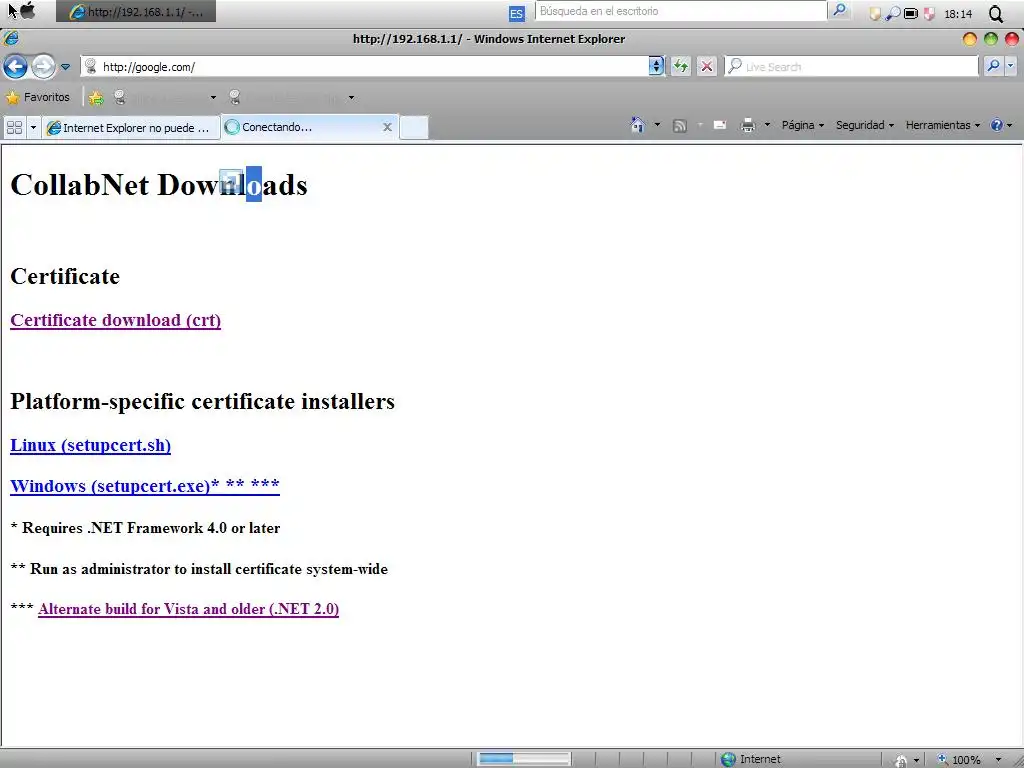The width and height of the screenshot is (1024, 768).
Task: Open Certificate download (crt) link
Action: 116,320
